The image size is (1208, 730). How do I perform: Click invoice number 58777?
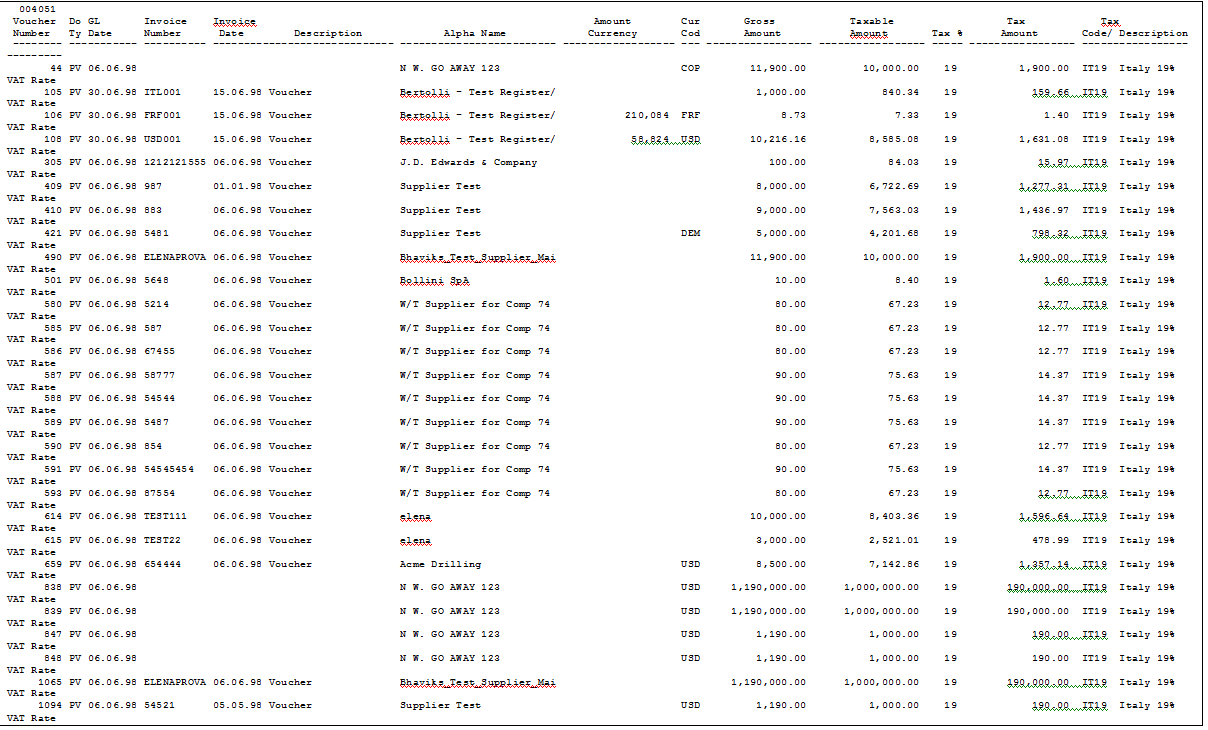pyautogui.click(x=159, y=375)
